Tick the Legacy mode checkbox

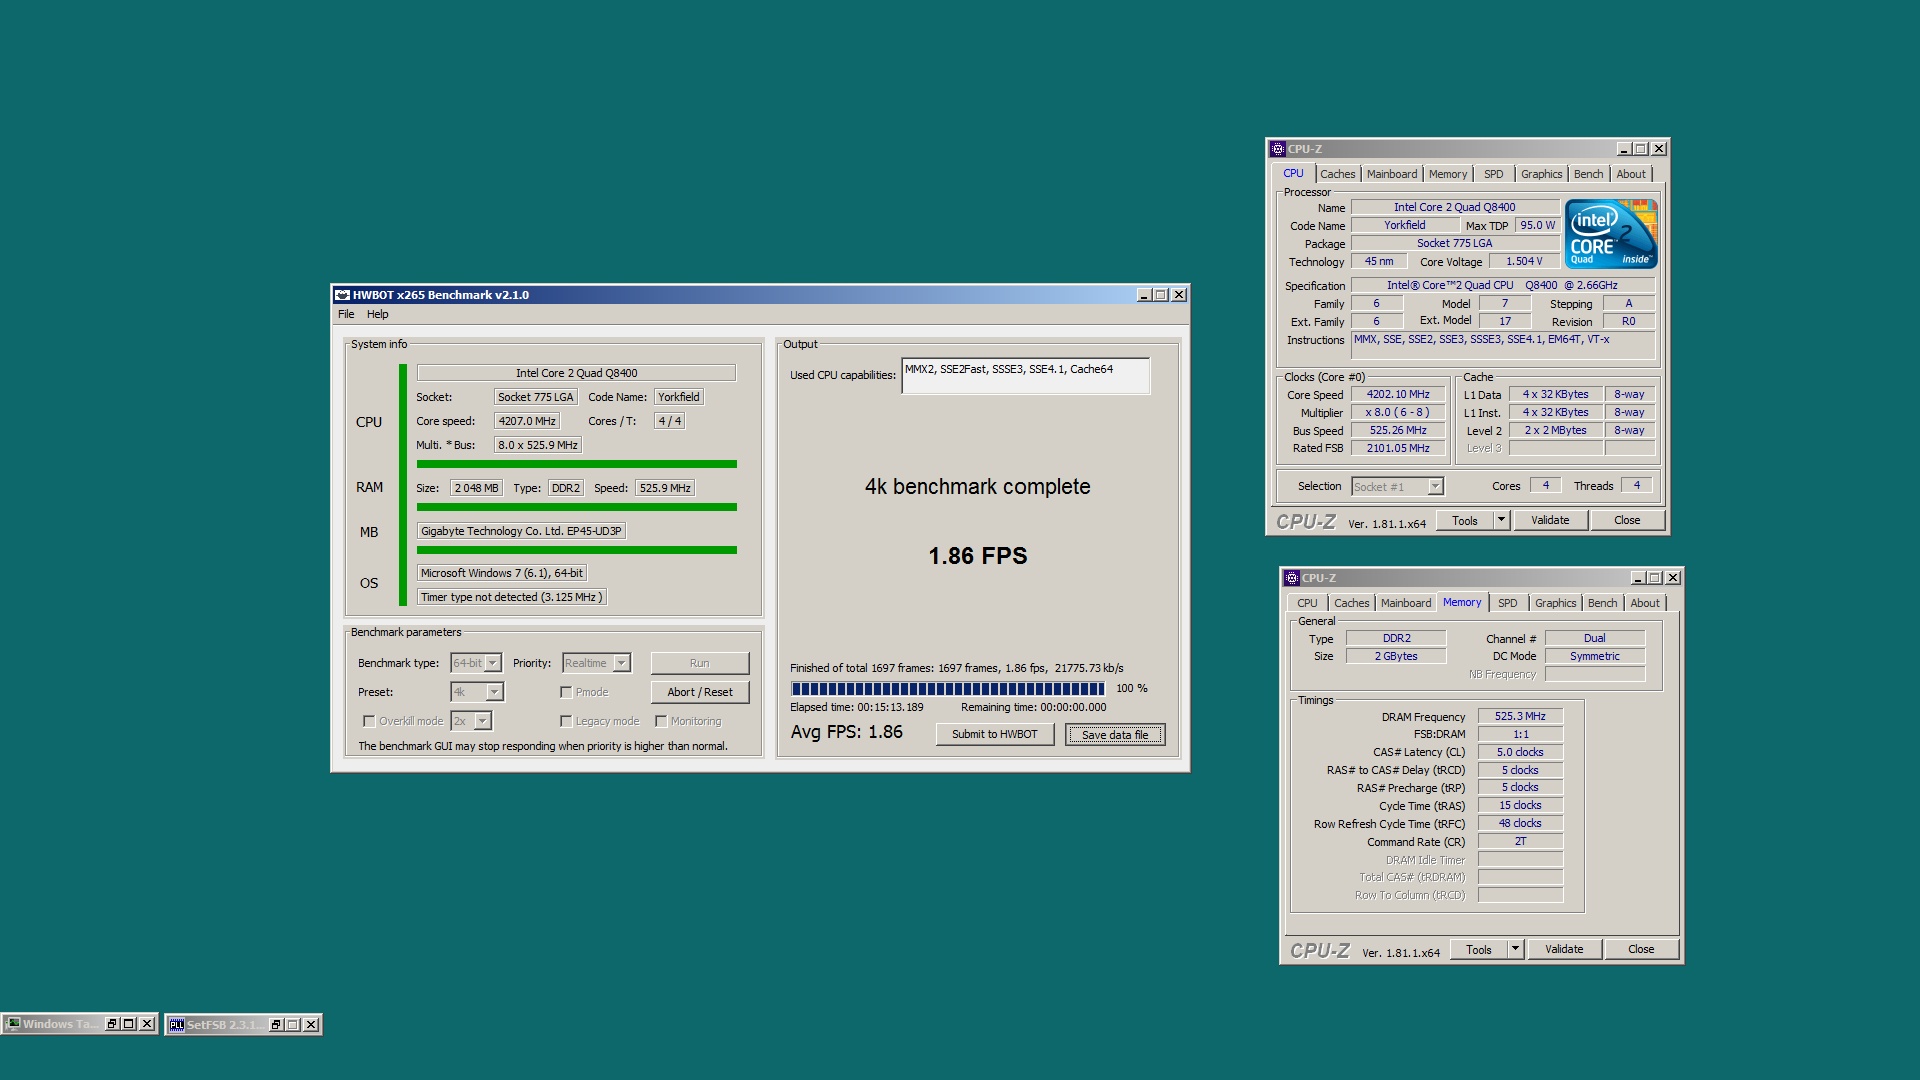pos(566,721)
